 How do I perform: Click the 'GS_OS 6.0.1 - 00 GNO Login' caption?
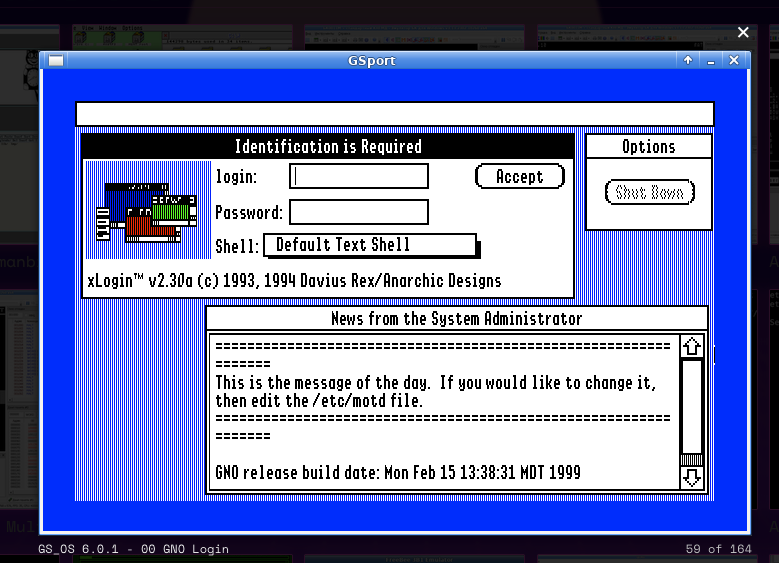134,549
